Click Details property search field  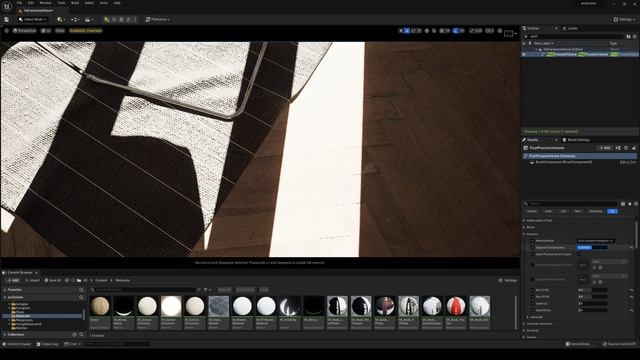[572, 204]
